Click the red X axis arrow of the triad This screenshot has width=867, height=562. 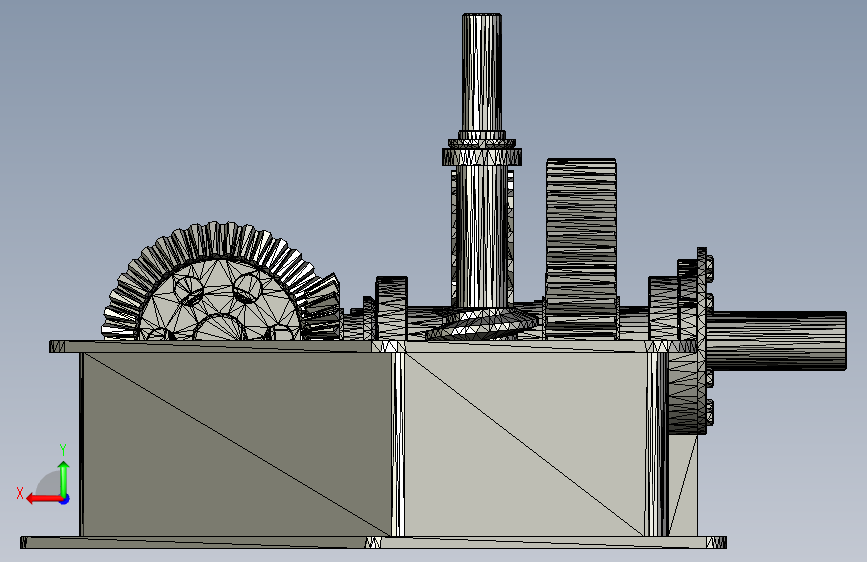pos(44,499)
